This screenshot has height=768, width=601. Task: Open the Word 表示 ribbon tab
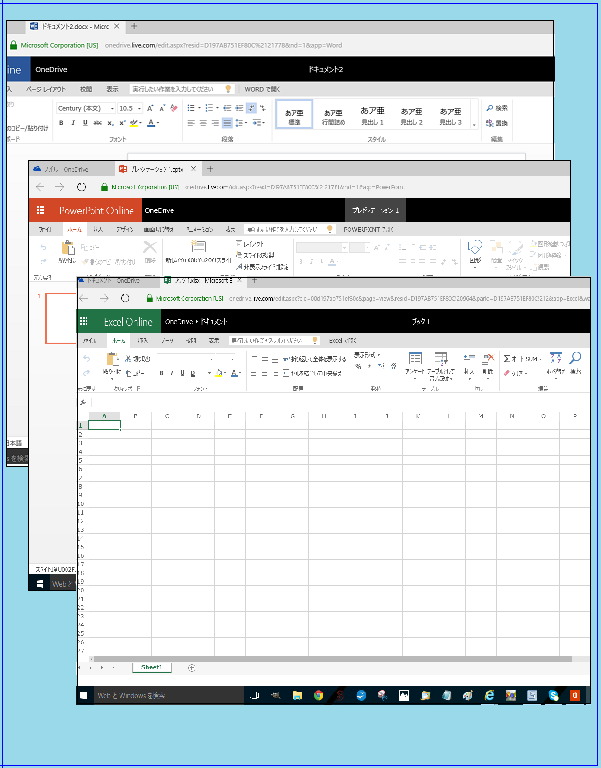coord(113,89)
